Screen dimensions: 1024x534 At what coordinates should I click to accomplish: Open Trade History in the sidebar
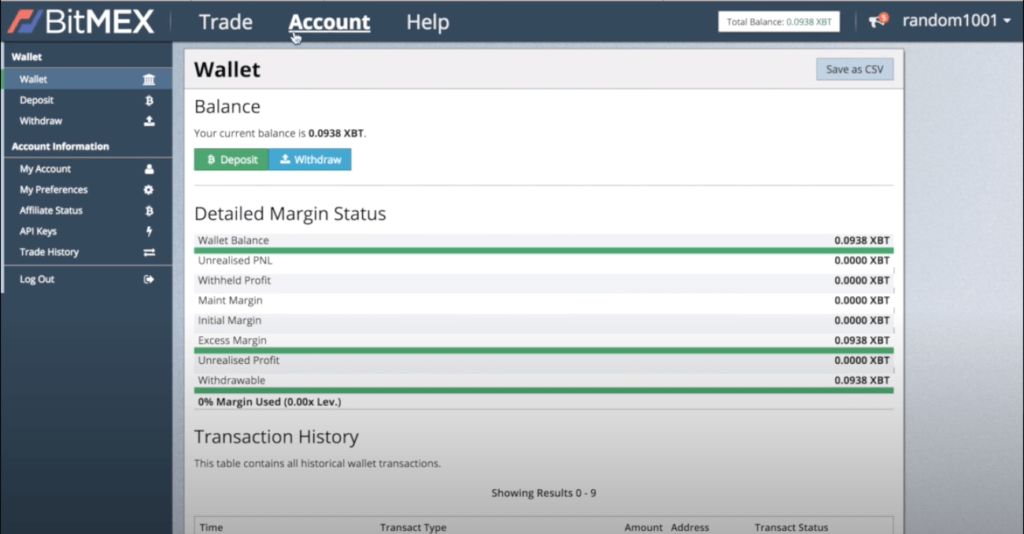tap(88, 252)
